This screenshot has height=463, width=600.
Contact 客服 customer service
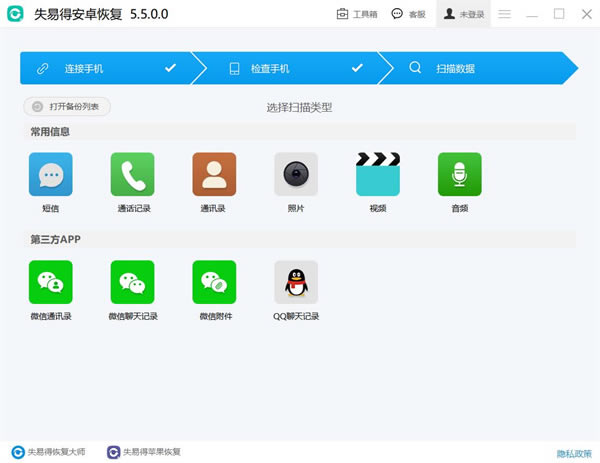[410, 14]
